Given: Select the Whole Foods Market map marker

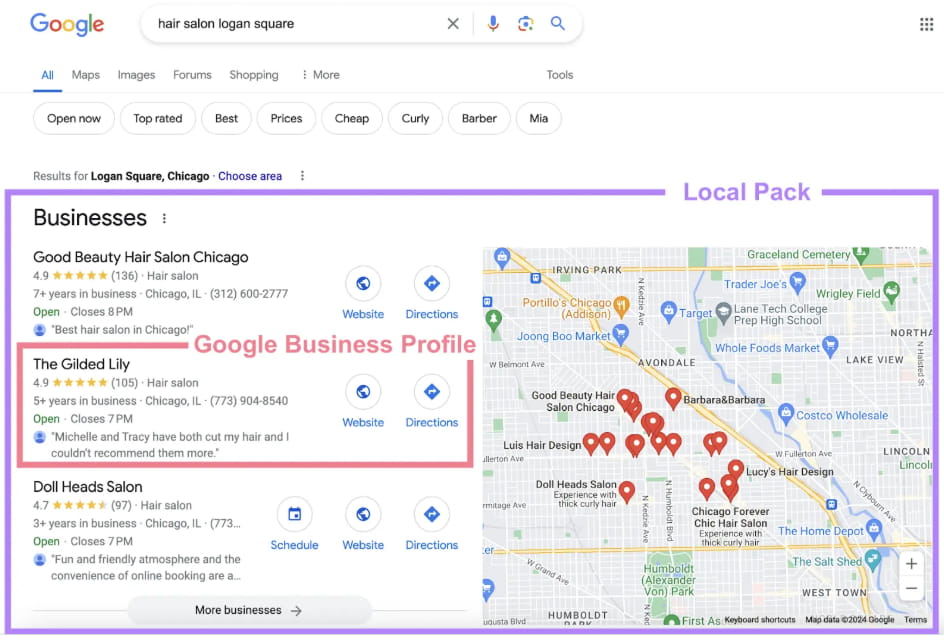Looking at the screenshot, I should [830, 346].
